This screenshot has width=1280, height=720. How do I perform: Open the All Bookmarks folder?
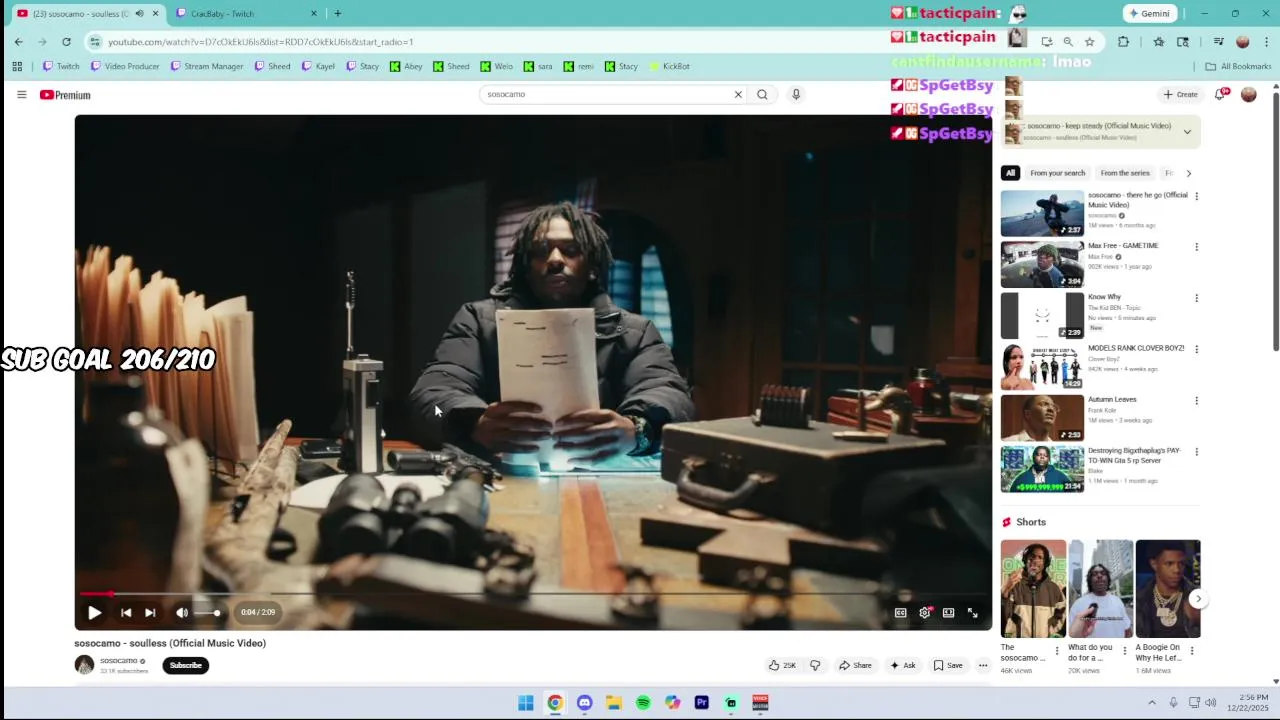[1238, 66]
